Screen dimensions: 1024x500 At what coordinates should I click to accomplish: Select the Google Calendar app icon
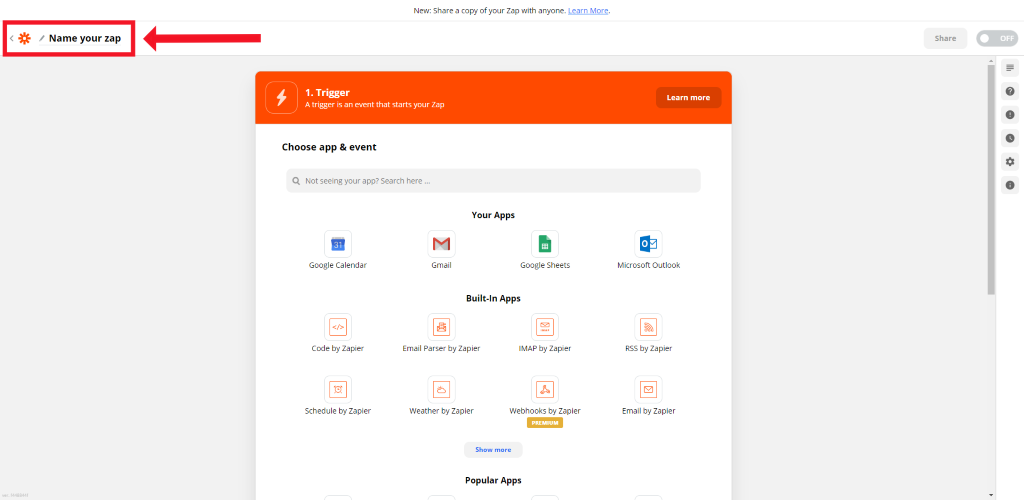point(338,244)
